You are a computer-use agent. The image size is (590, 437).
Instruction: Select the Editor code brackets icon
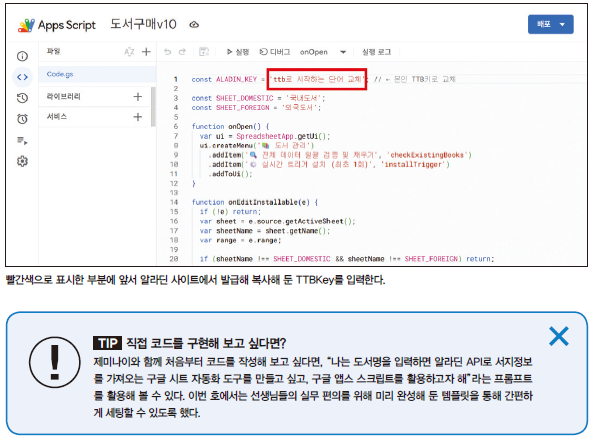(x=22, y=77)
